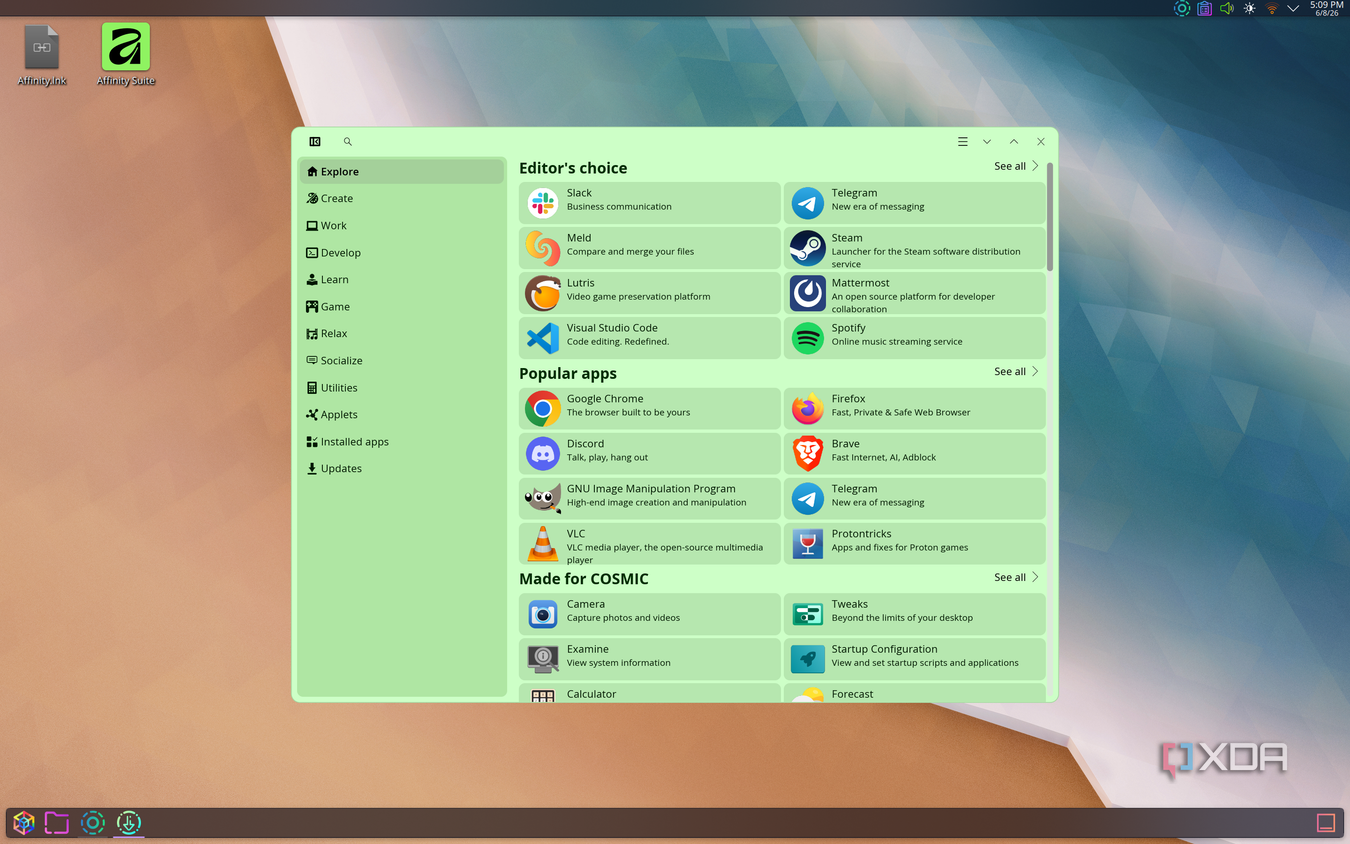
Task: Select the Brave browser icon
Action: [x=807, y=454]
